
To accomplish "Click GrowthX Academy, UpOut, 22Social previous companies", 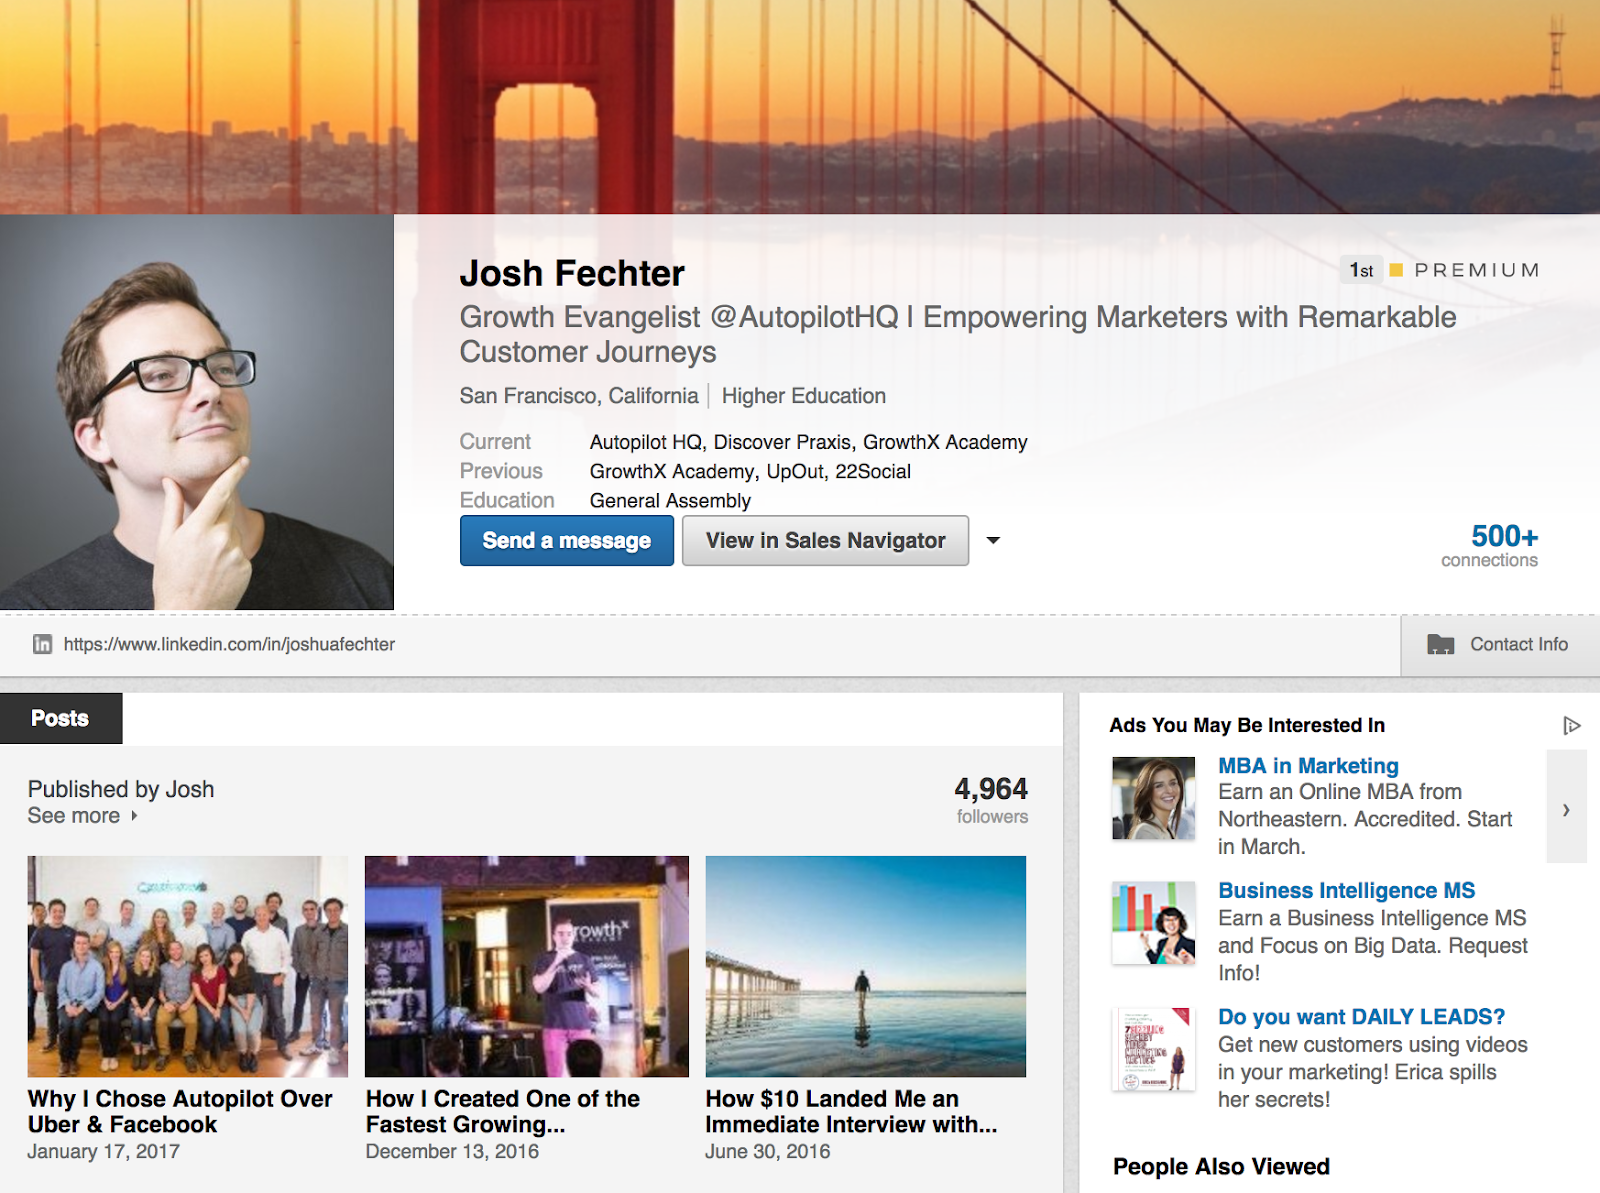I will (750, 471).
